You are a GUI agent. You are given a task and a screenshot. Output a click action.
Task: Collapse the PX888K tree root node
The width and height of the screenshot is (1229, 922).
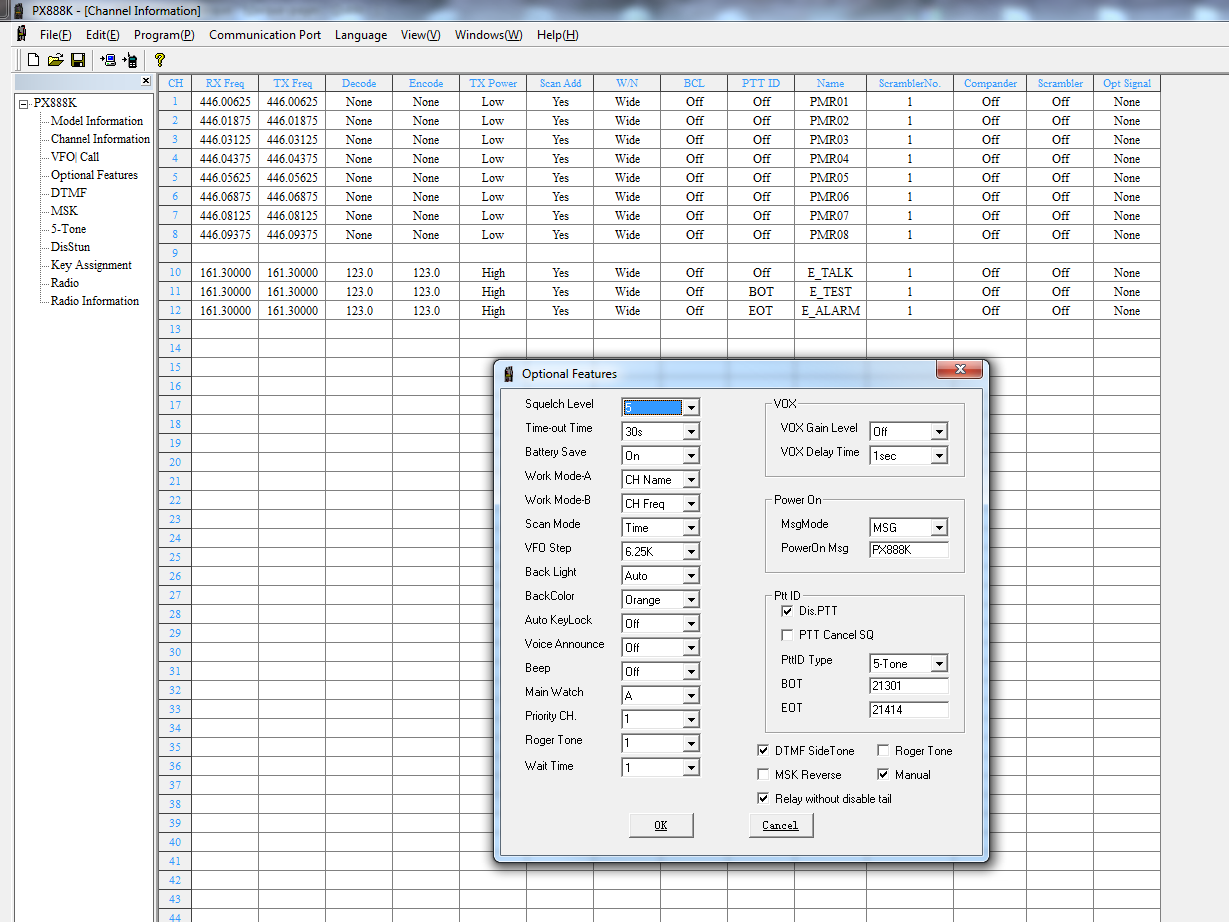pyautogui.click(x=24, y=103)
